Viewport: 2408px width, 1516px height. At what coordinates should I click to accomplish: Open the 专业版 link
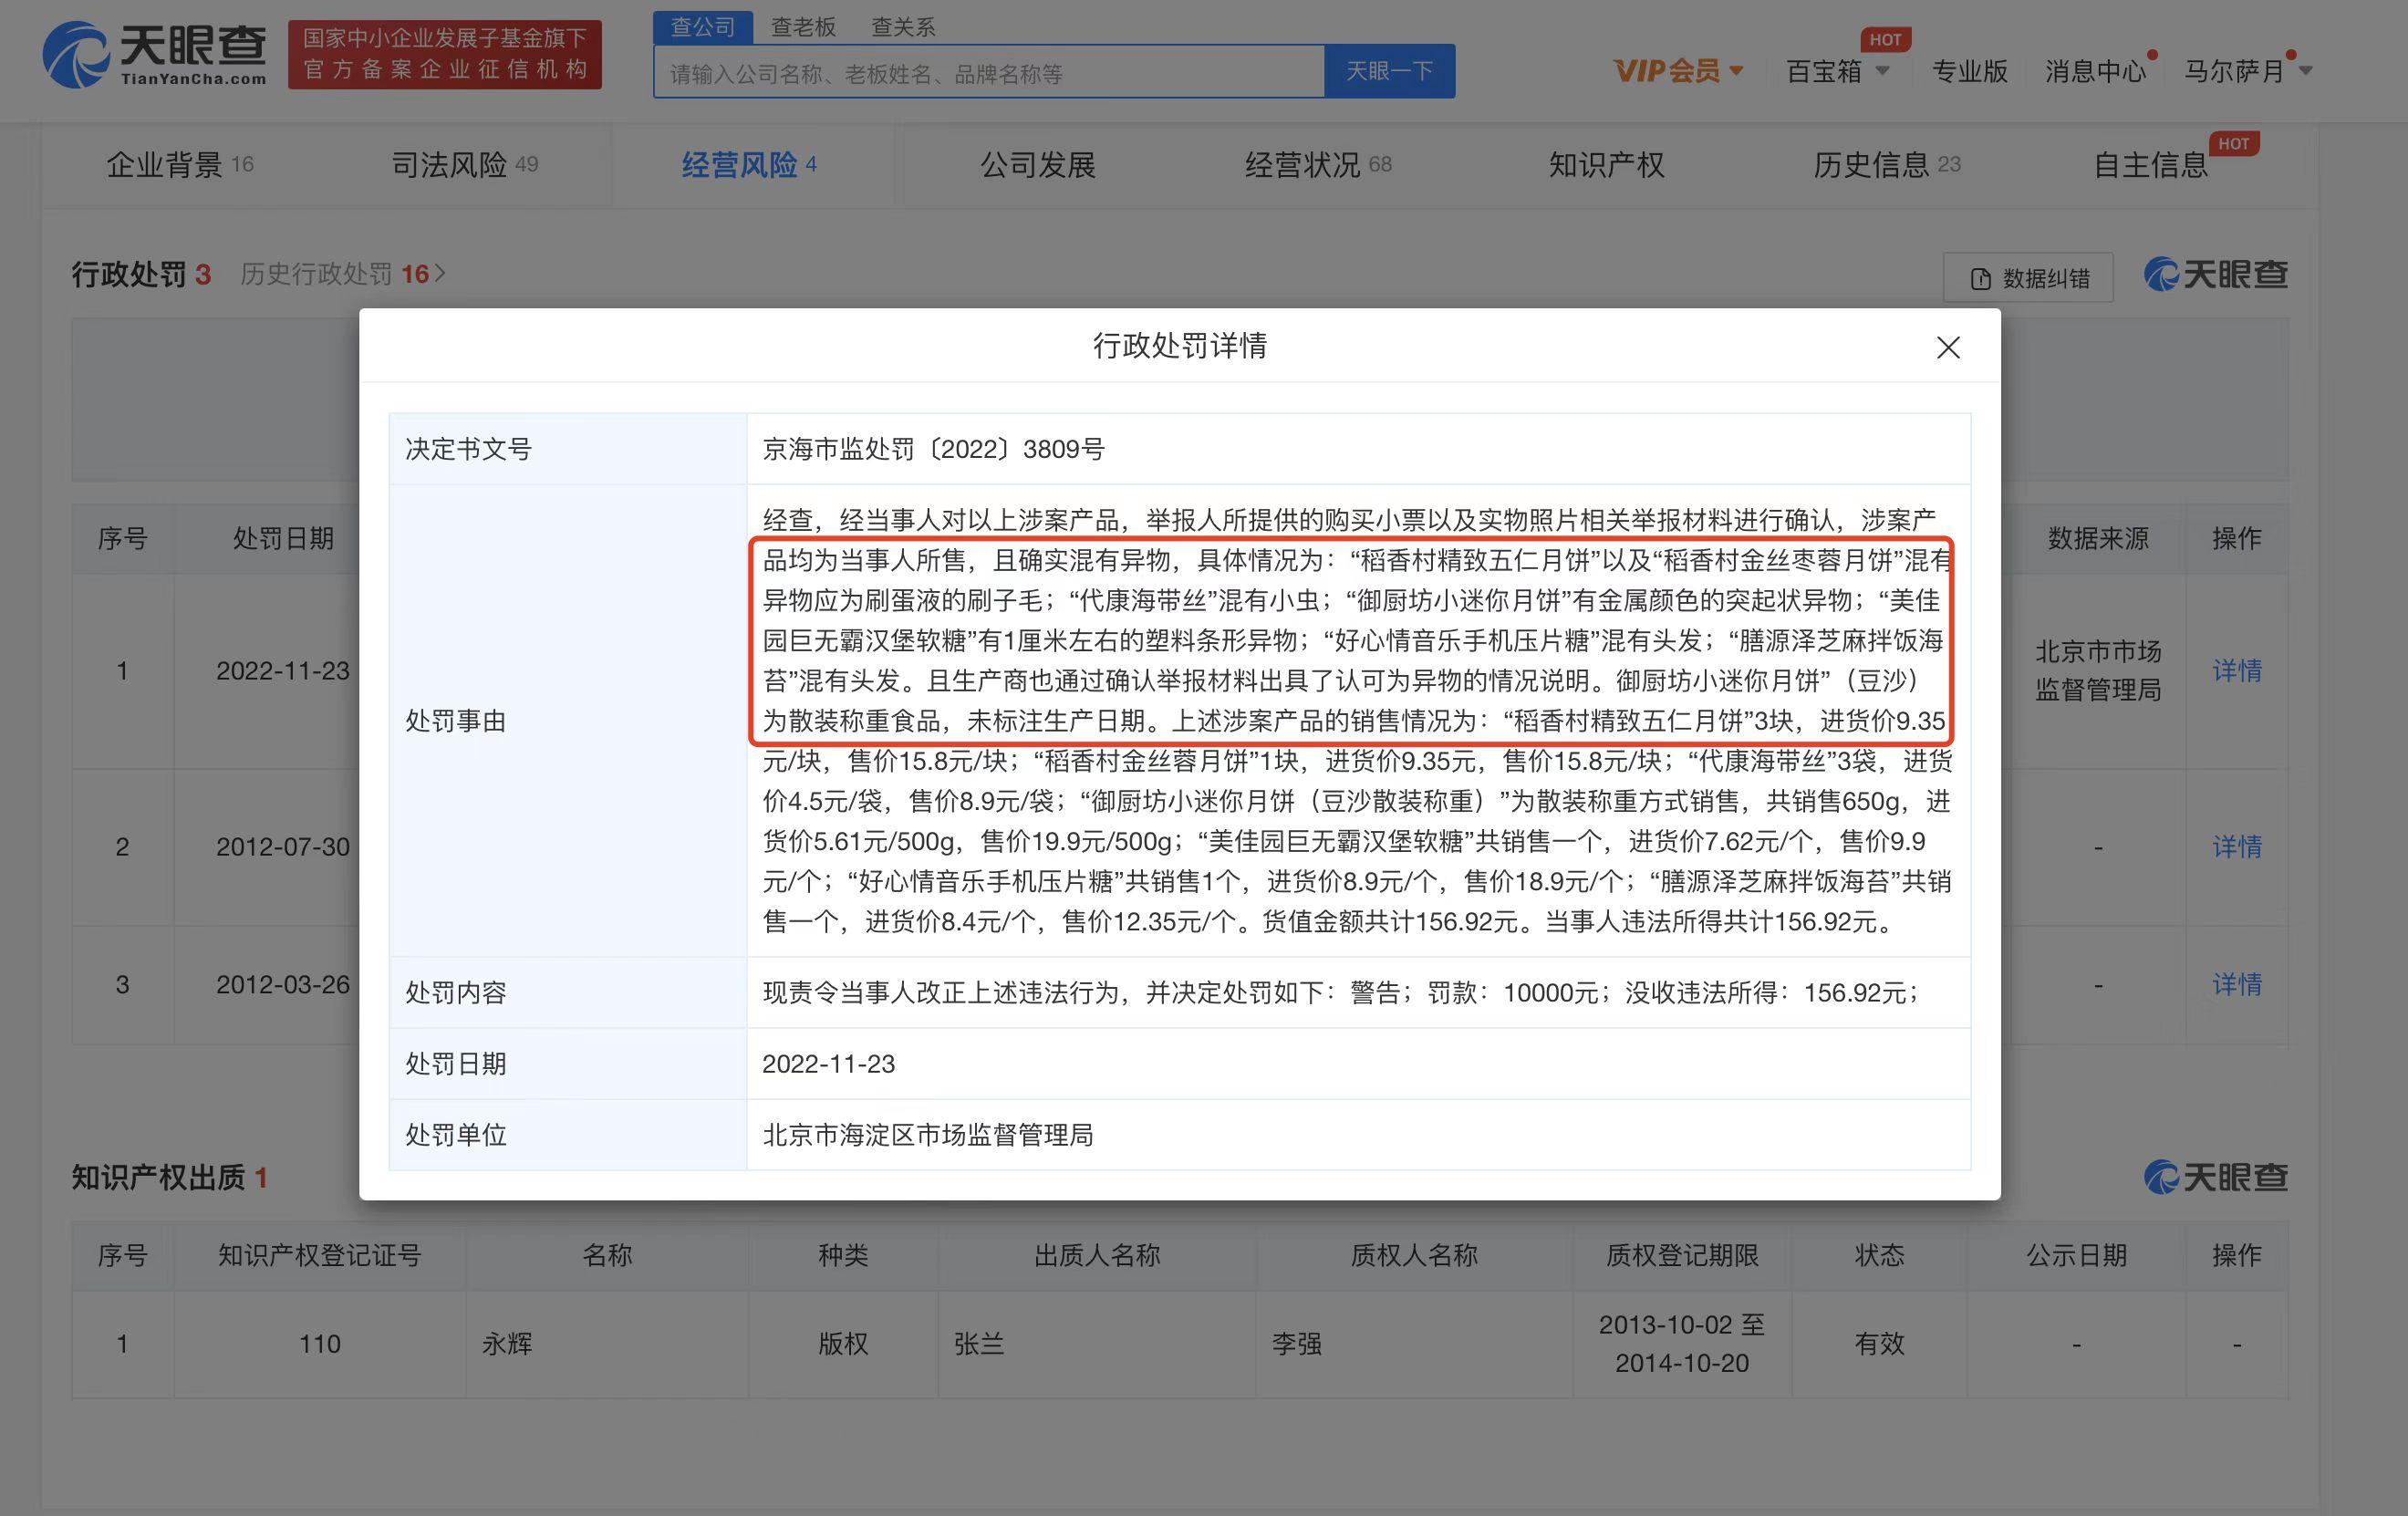click(1969, 71)
